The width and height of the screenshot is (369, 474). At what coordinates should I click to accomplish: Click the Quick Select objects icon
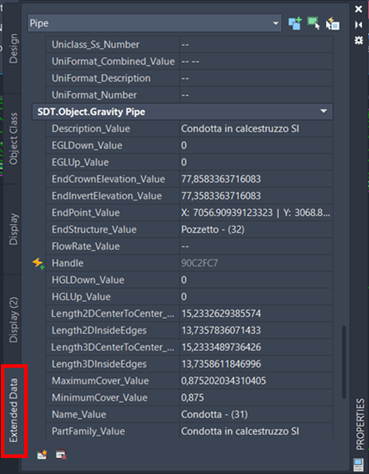[x=333, y=24]
